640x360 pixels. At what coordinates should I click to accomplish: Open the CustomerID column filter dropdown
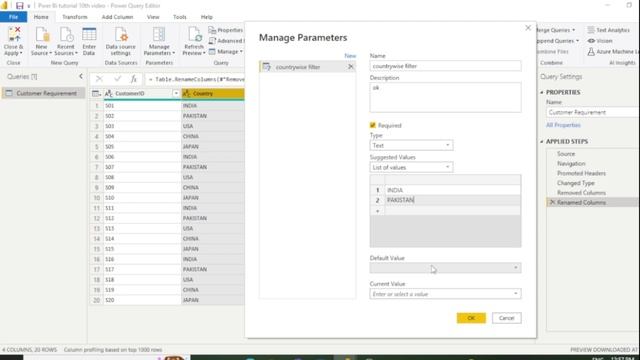tap(176, 93)
